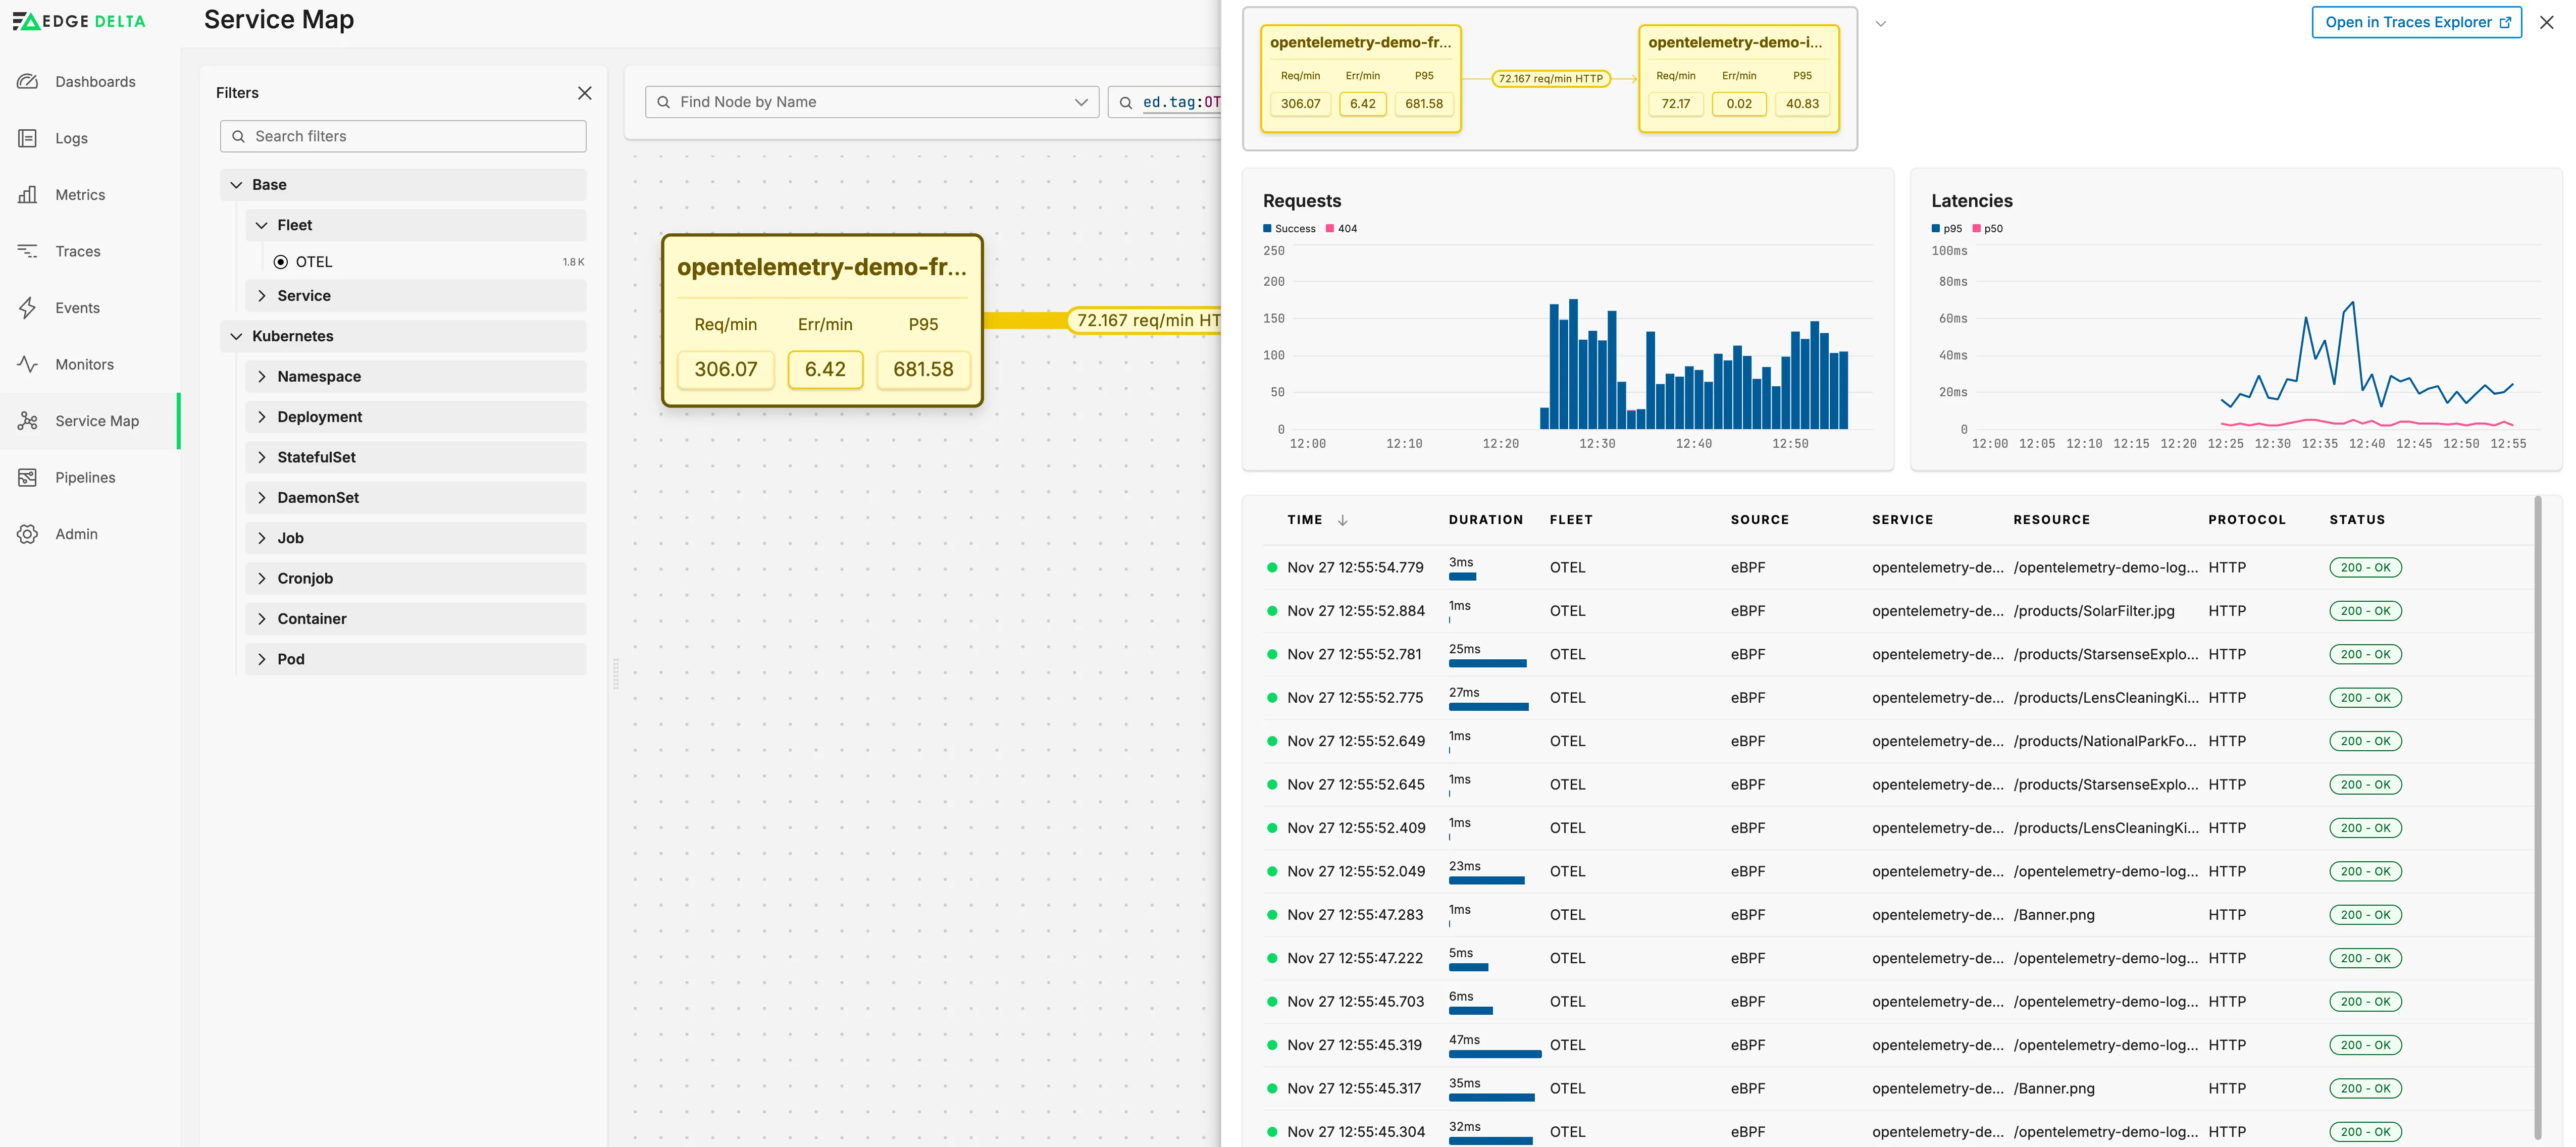Screen dimensions: 2576x1147
Task: Click the Find Node search icon
Action: click(663, 102)
